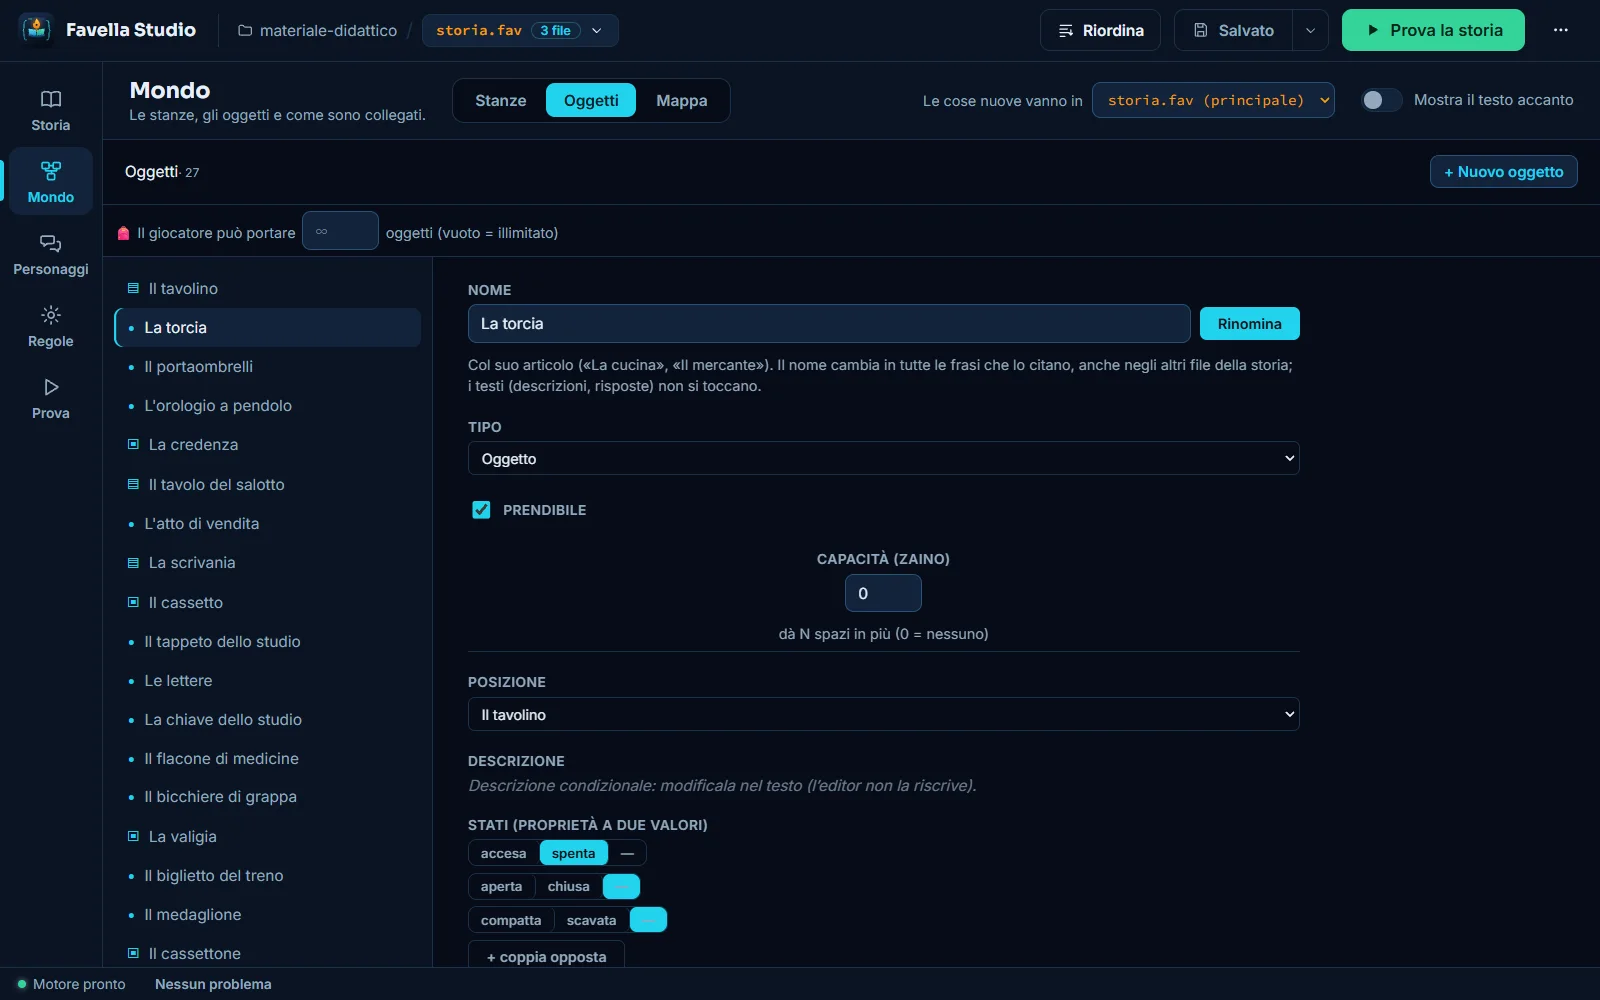Click the materiale-didattico folder breadcrumb
The height and width of the screenshot is (1000, 1600).
(x=317, y=30)
